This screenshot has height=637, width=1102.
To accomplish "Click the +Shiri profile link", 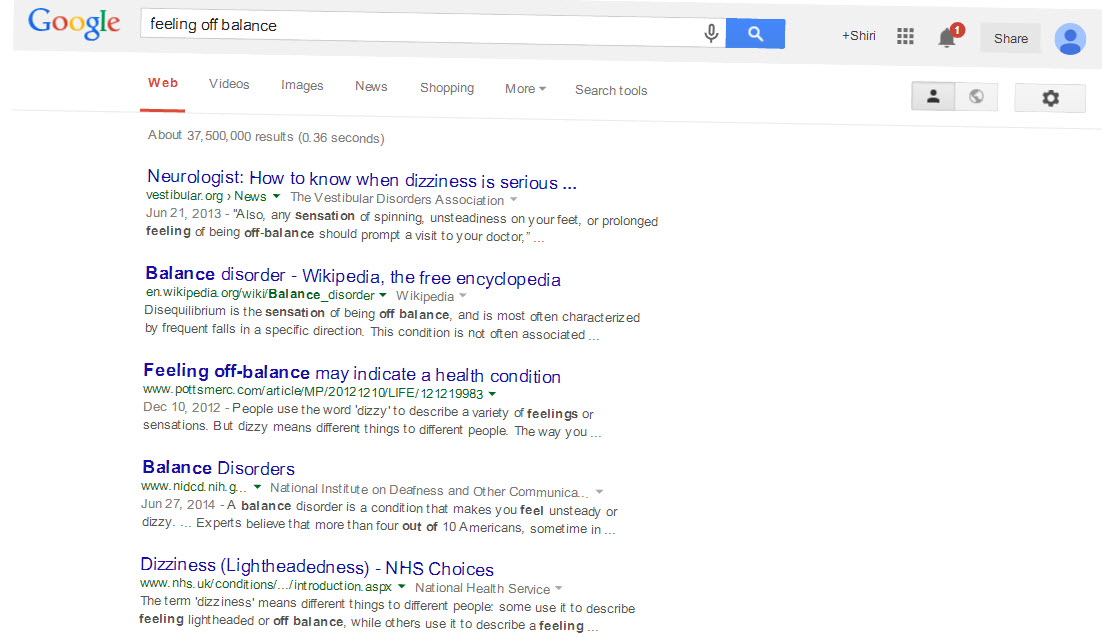I will coord(858,35).
